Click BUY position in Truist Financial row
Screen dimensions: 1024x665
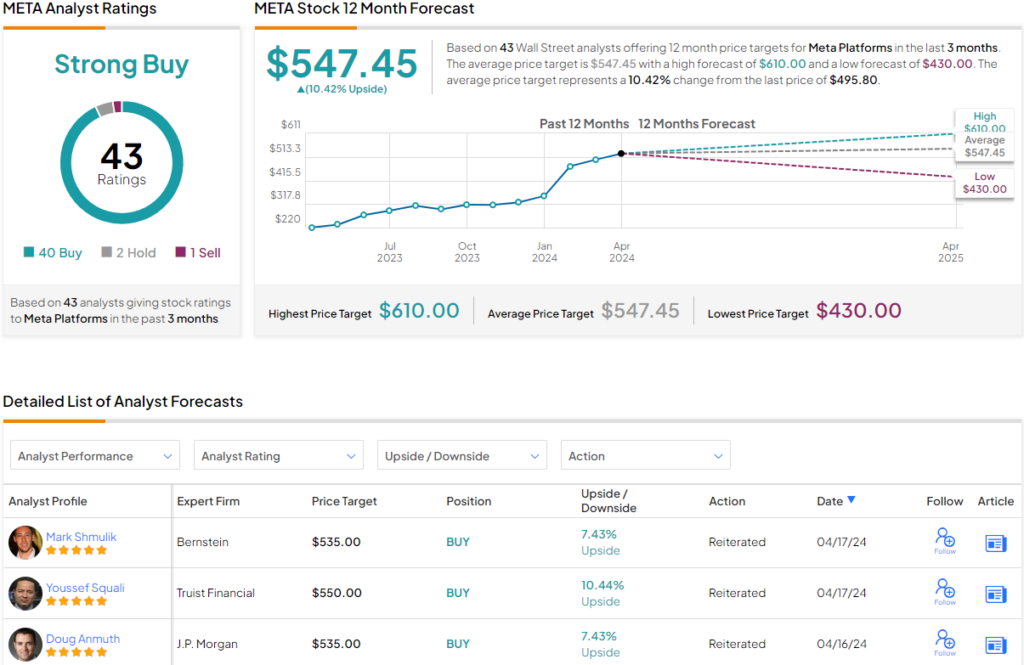pyautogui.click(x=458, y=592)
